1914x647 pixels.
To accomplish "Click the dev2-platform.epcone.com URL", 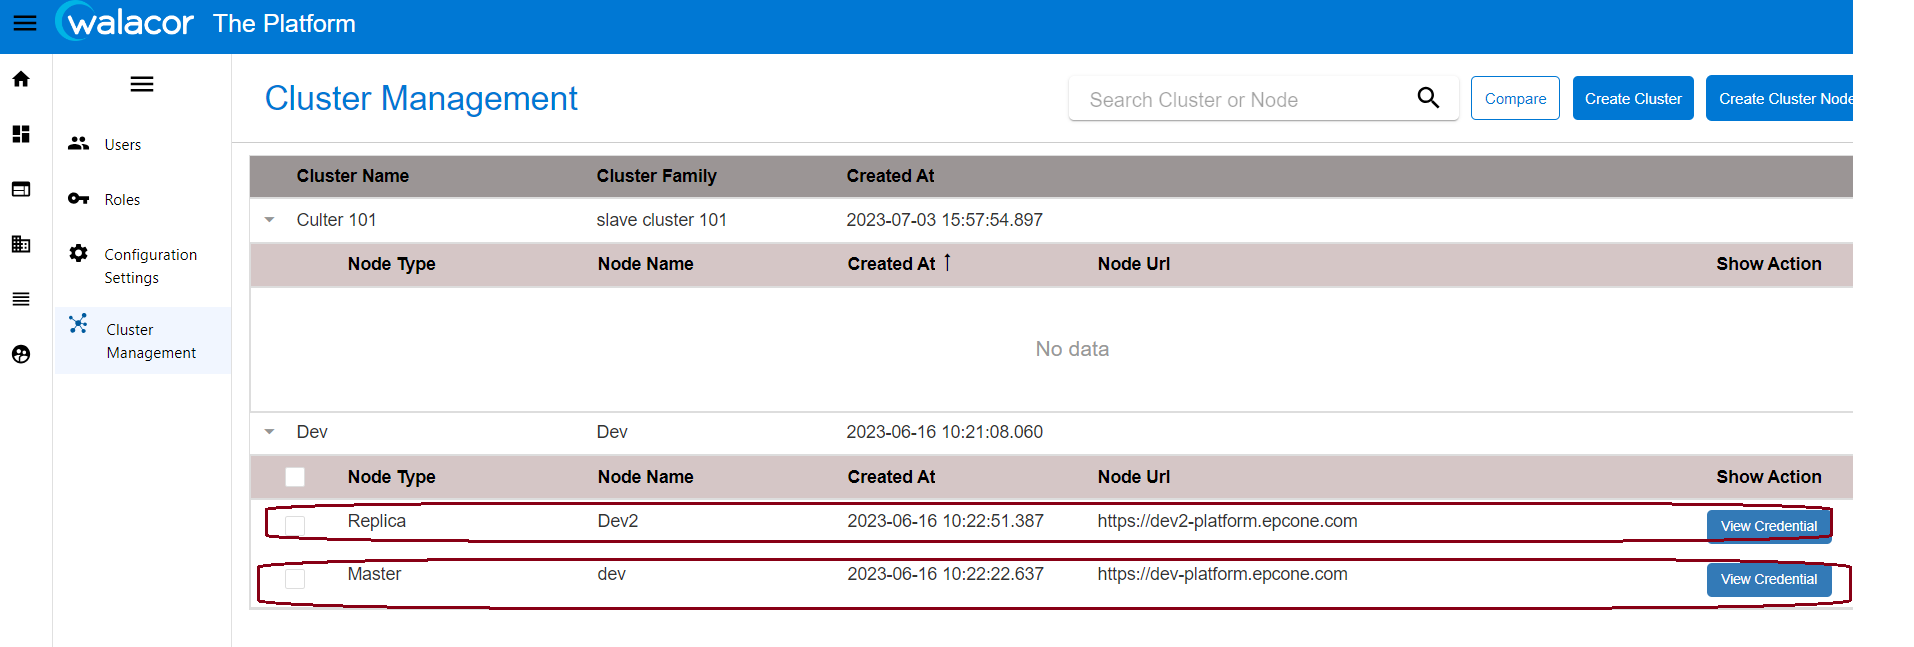I will pyautogui.click(x=1228, y=521).
